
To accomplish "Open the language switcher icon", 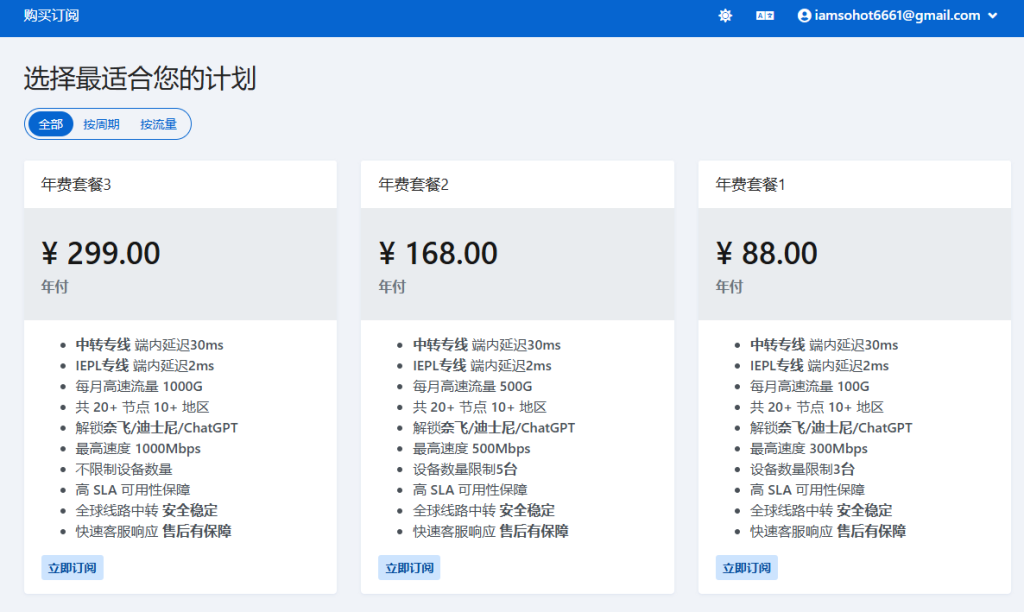I will [x=765, y=16].
